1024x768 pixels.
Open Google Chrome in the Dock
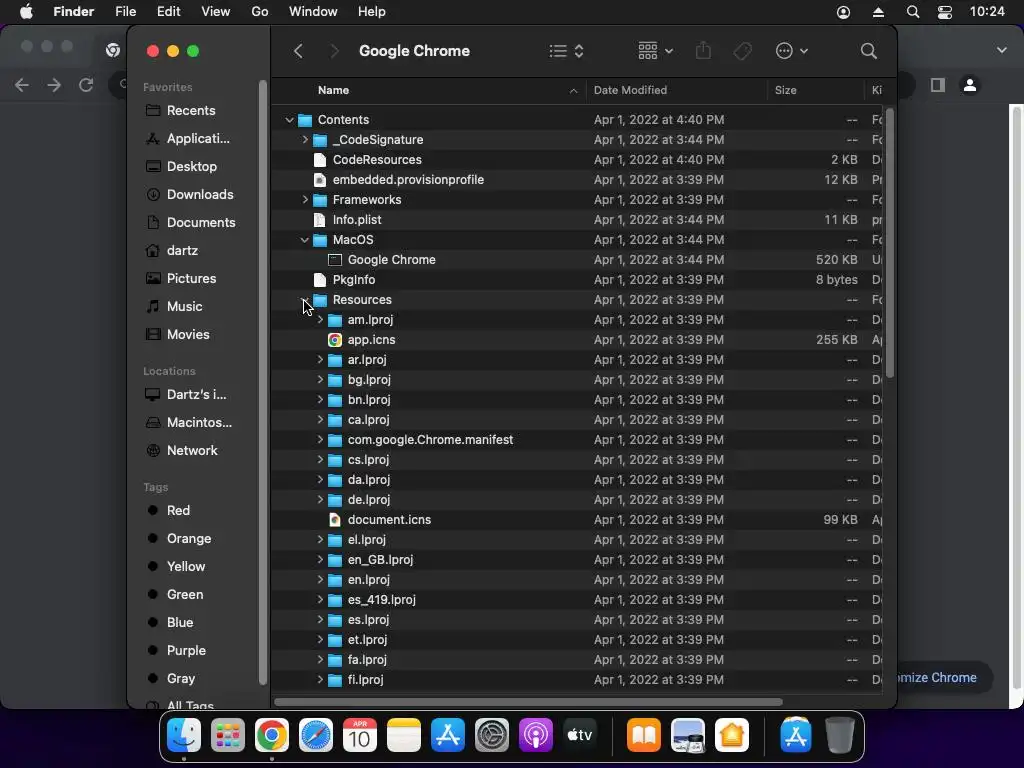tap(272, 735)
